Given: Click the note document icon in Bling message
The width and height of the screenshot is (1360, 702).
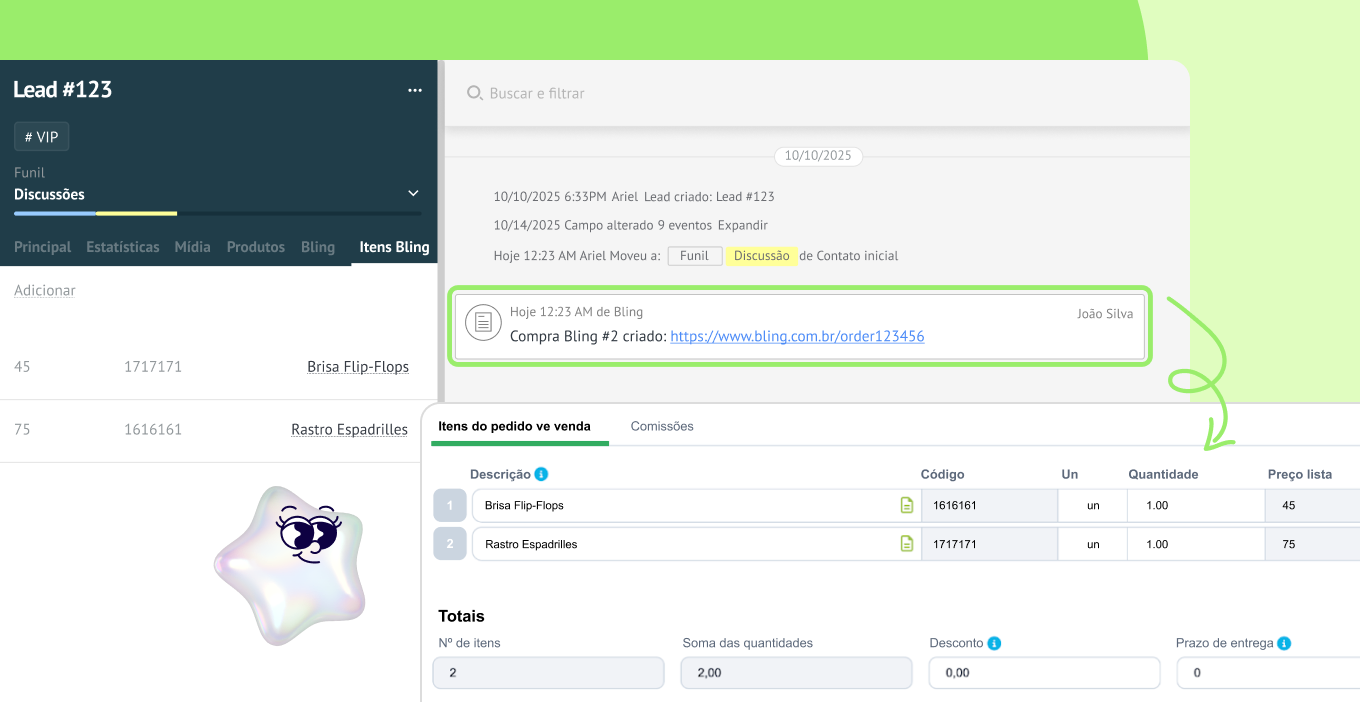Looking at the screenshot, I should pyautogui.click(x=483, y=323).
